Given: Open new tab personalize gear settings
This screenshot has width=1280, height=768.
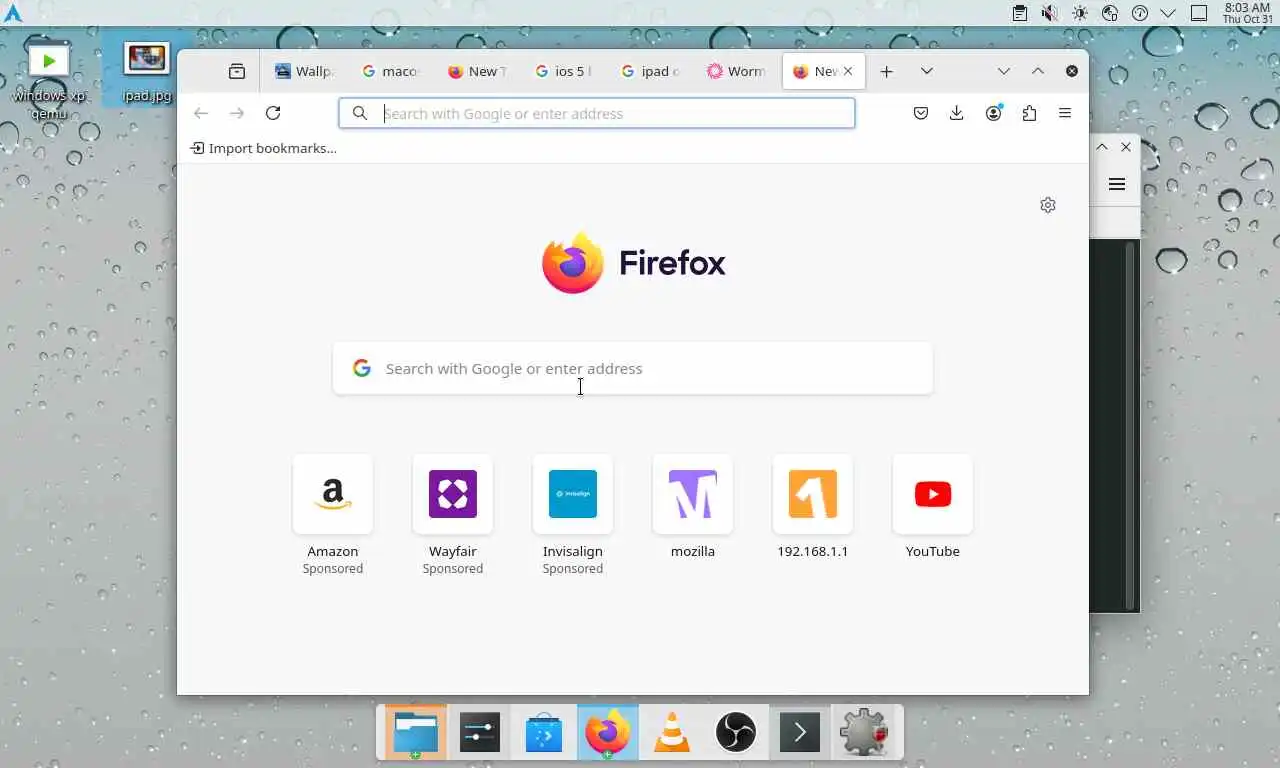Looking at the screenshot, I should [x=1048, y=205].
